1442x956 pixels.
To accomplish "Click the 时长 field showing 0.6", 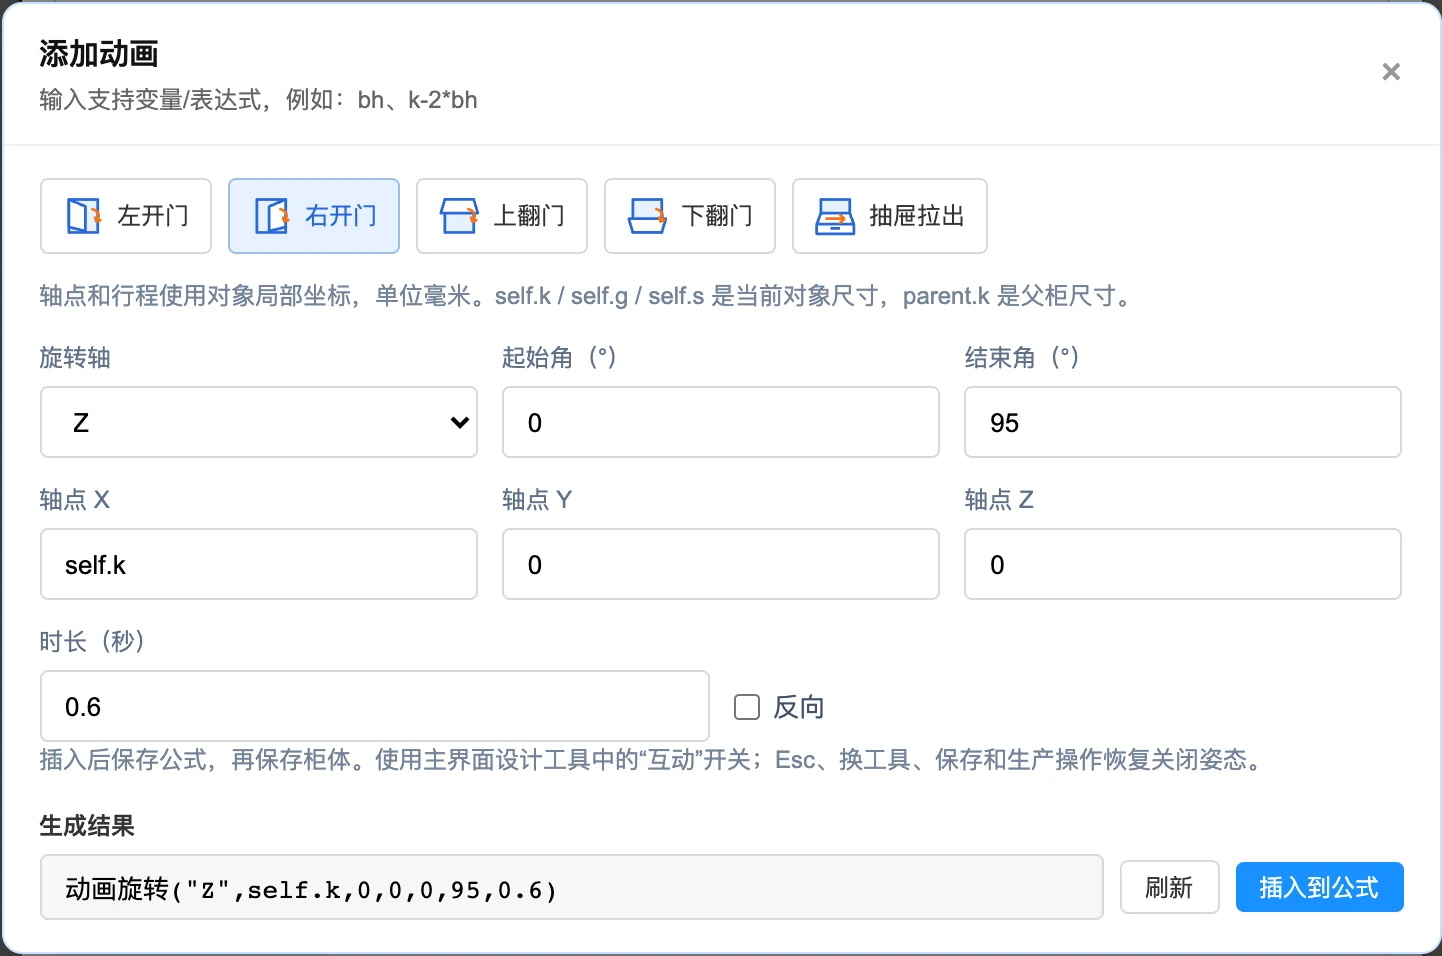I will pyautogui.click(x=375, y=706).
